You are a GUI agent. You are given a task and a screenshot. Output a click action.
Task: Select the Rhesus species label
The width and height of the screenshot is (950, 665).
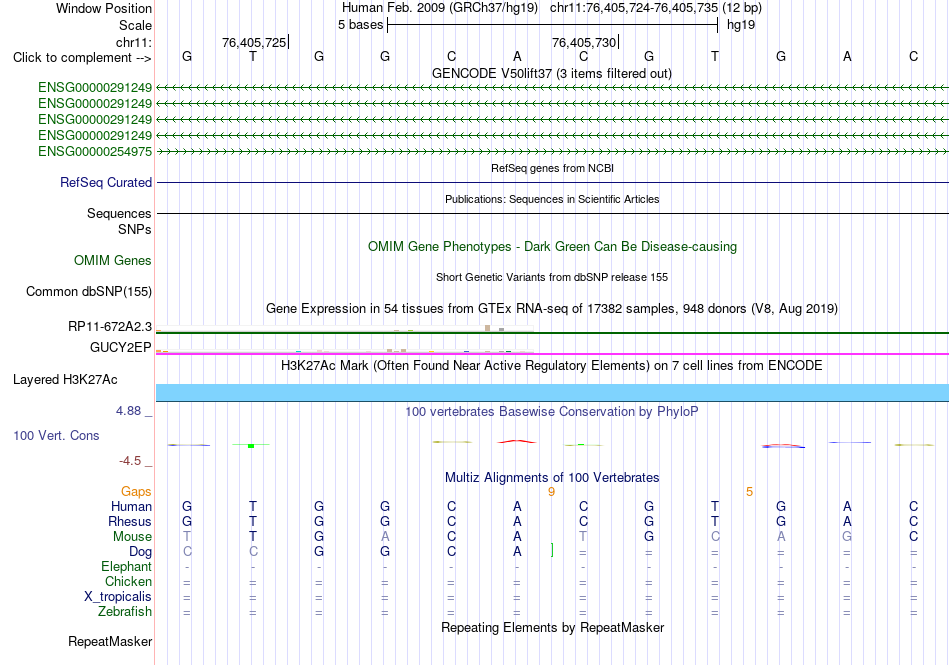point(130,521)
